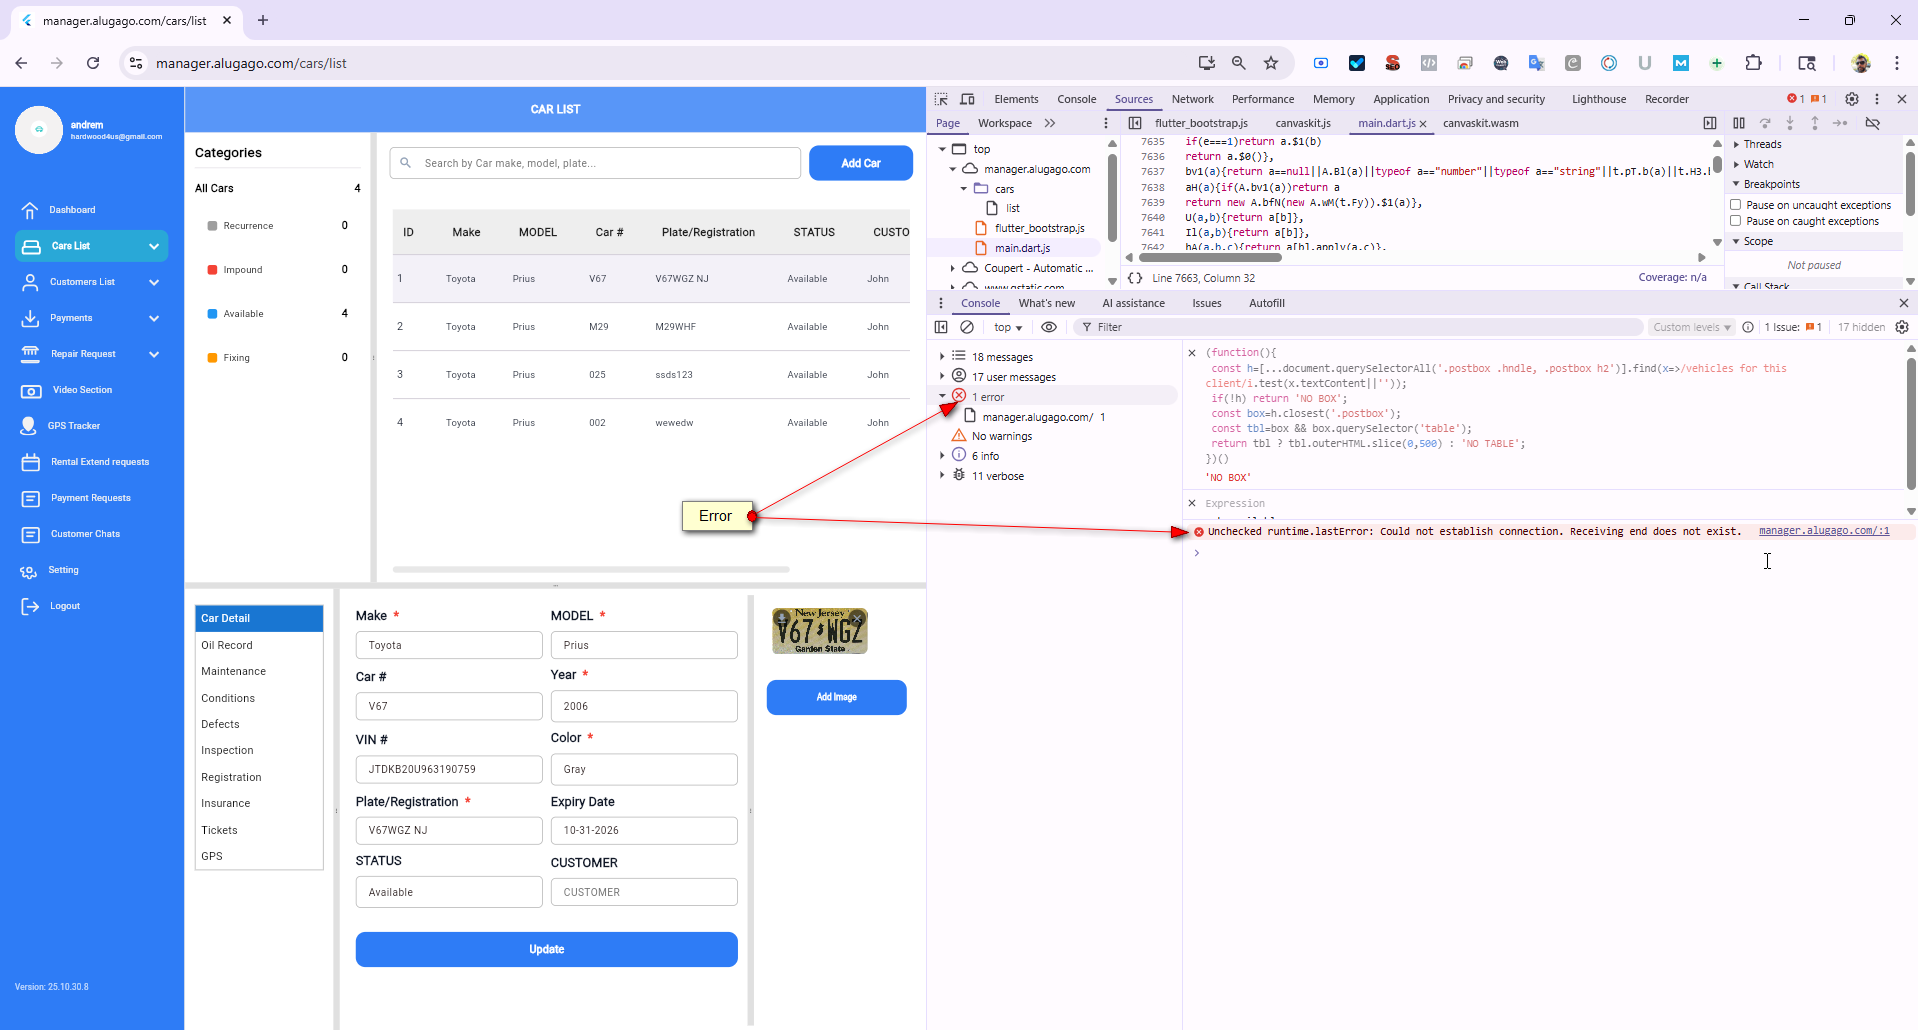Clear the console with the clear icon
Image resolution: width=1918 pixels, height=1030 pixels.
coord(967,327)
